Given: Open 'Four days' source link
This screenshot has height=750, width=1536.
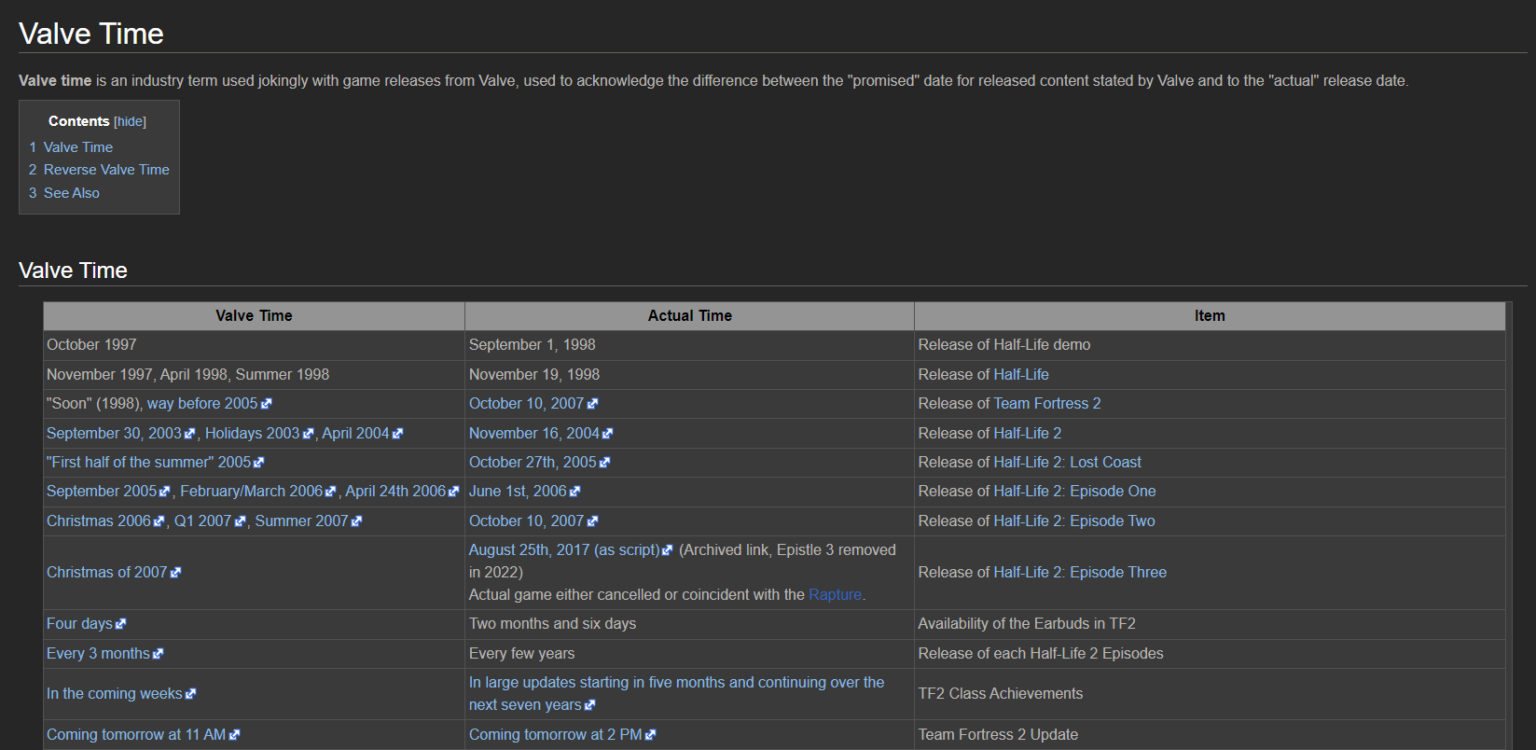Looking at the screenshot, I should pyautogui.click(x=79, y=623).
